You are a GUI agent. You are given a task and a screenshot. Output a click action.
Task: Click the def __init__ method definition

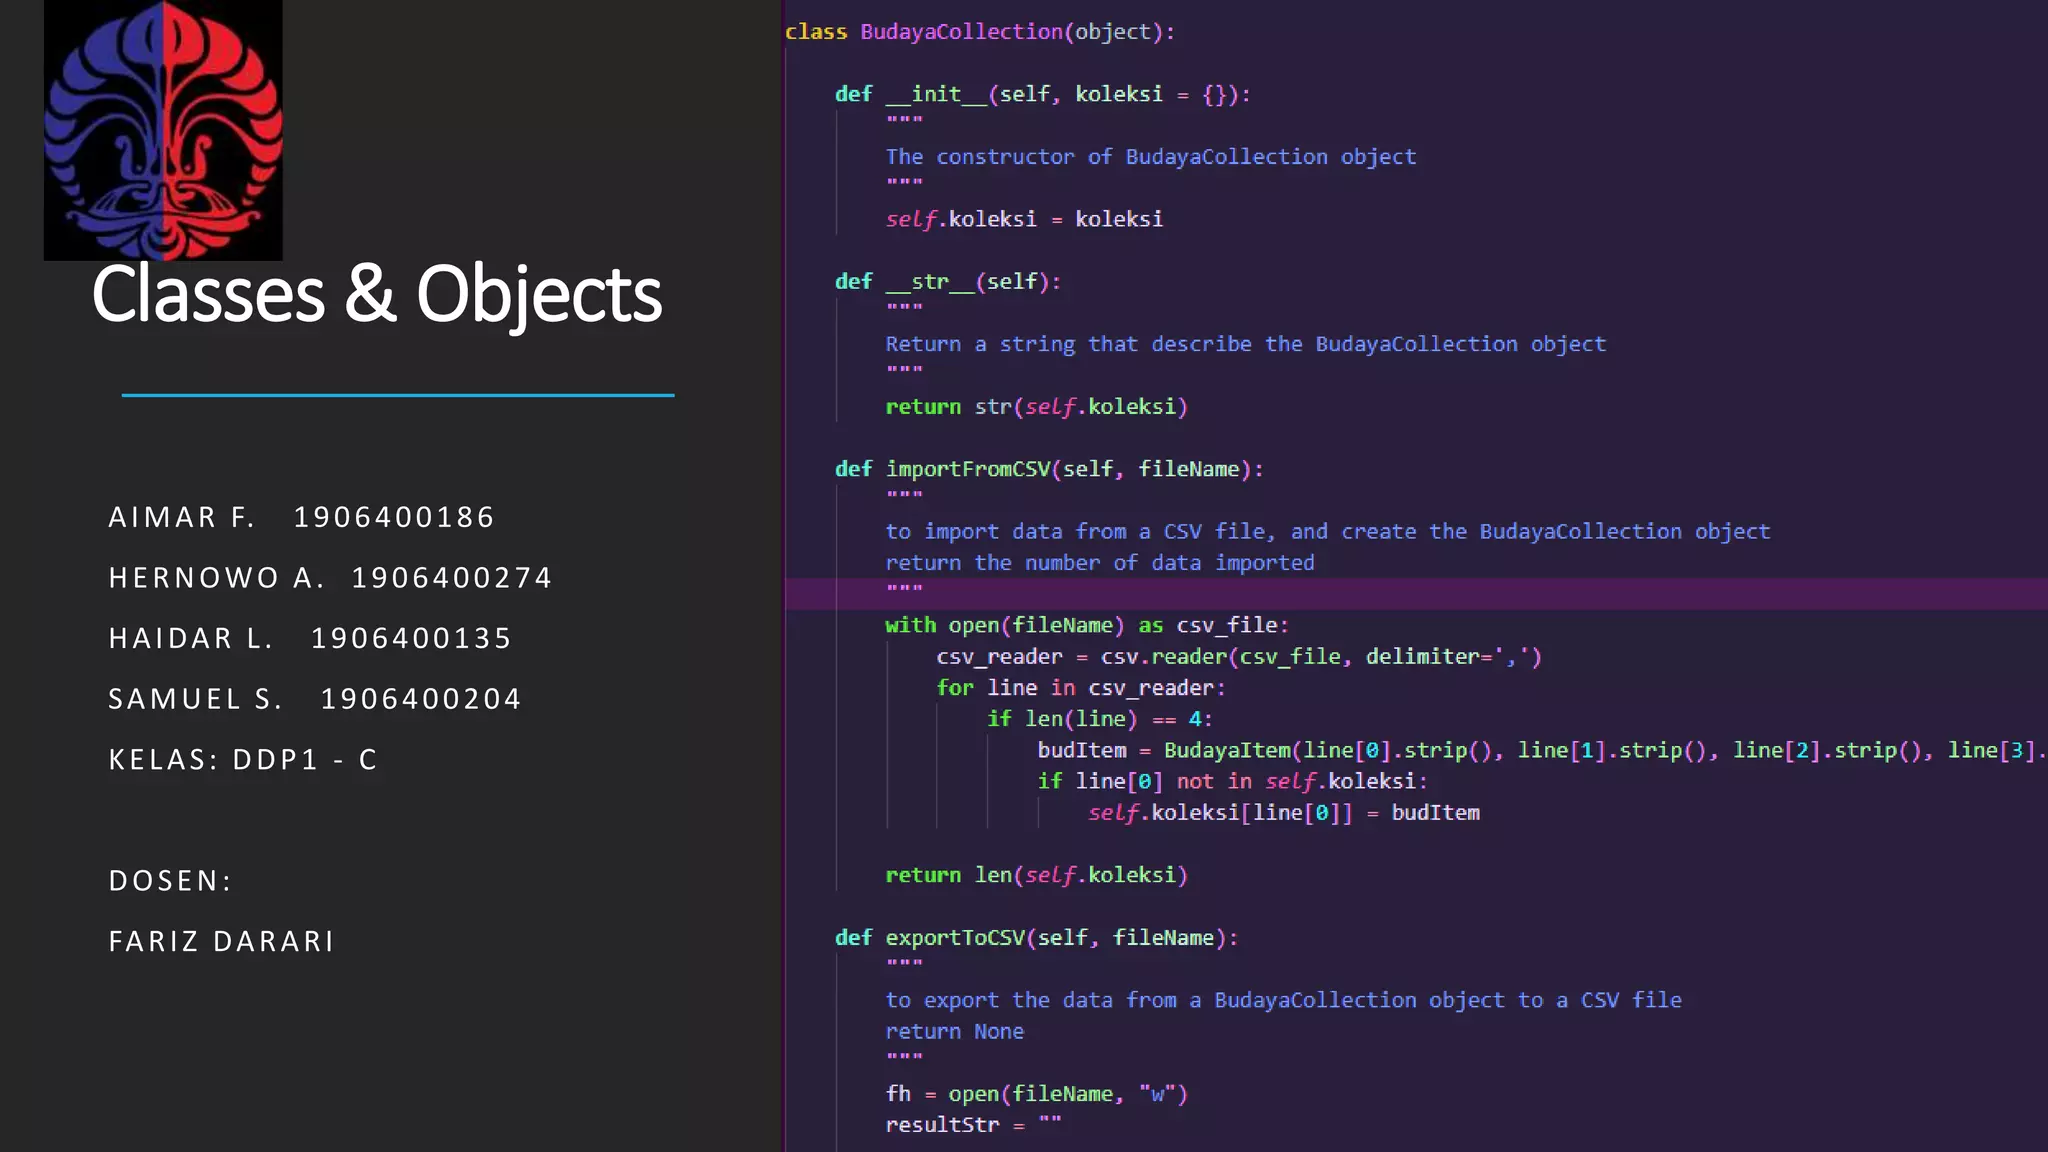click(1042, 94)
